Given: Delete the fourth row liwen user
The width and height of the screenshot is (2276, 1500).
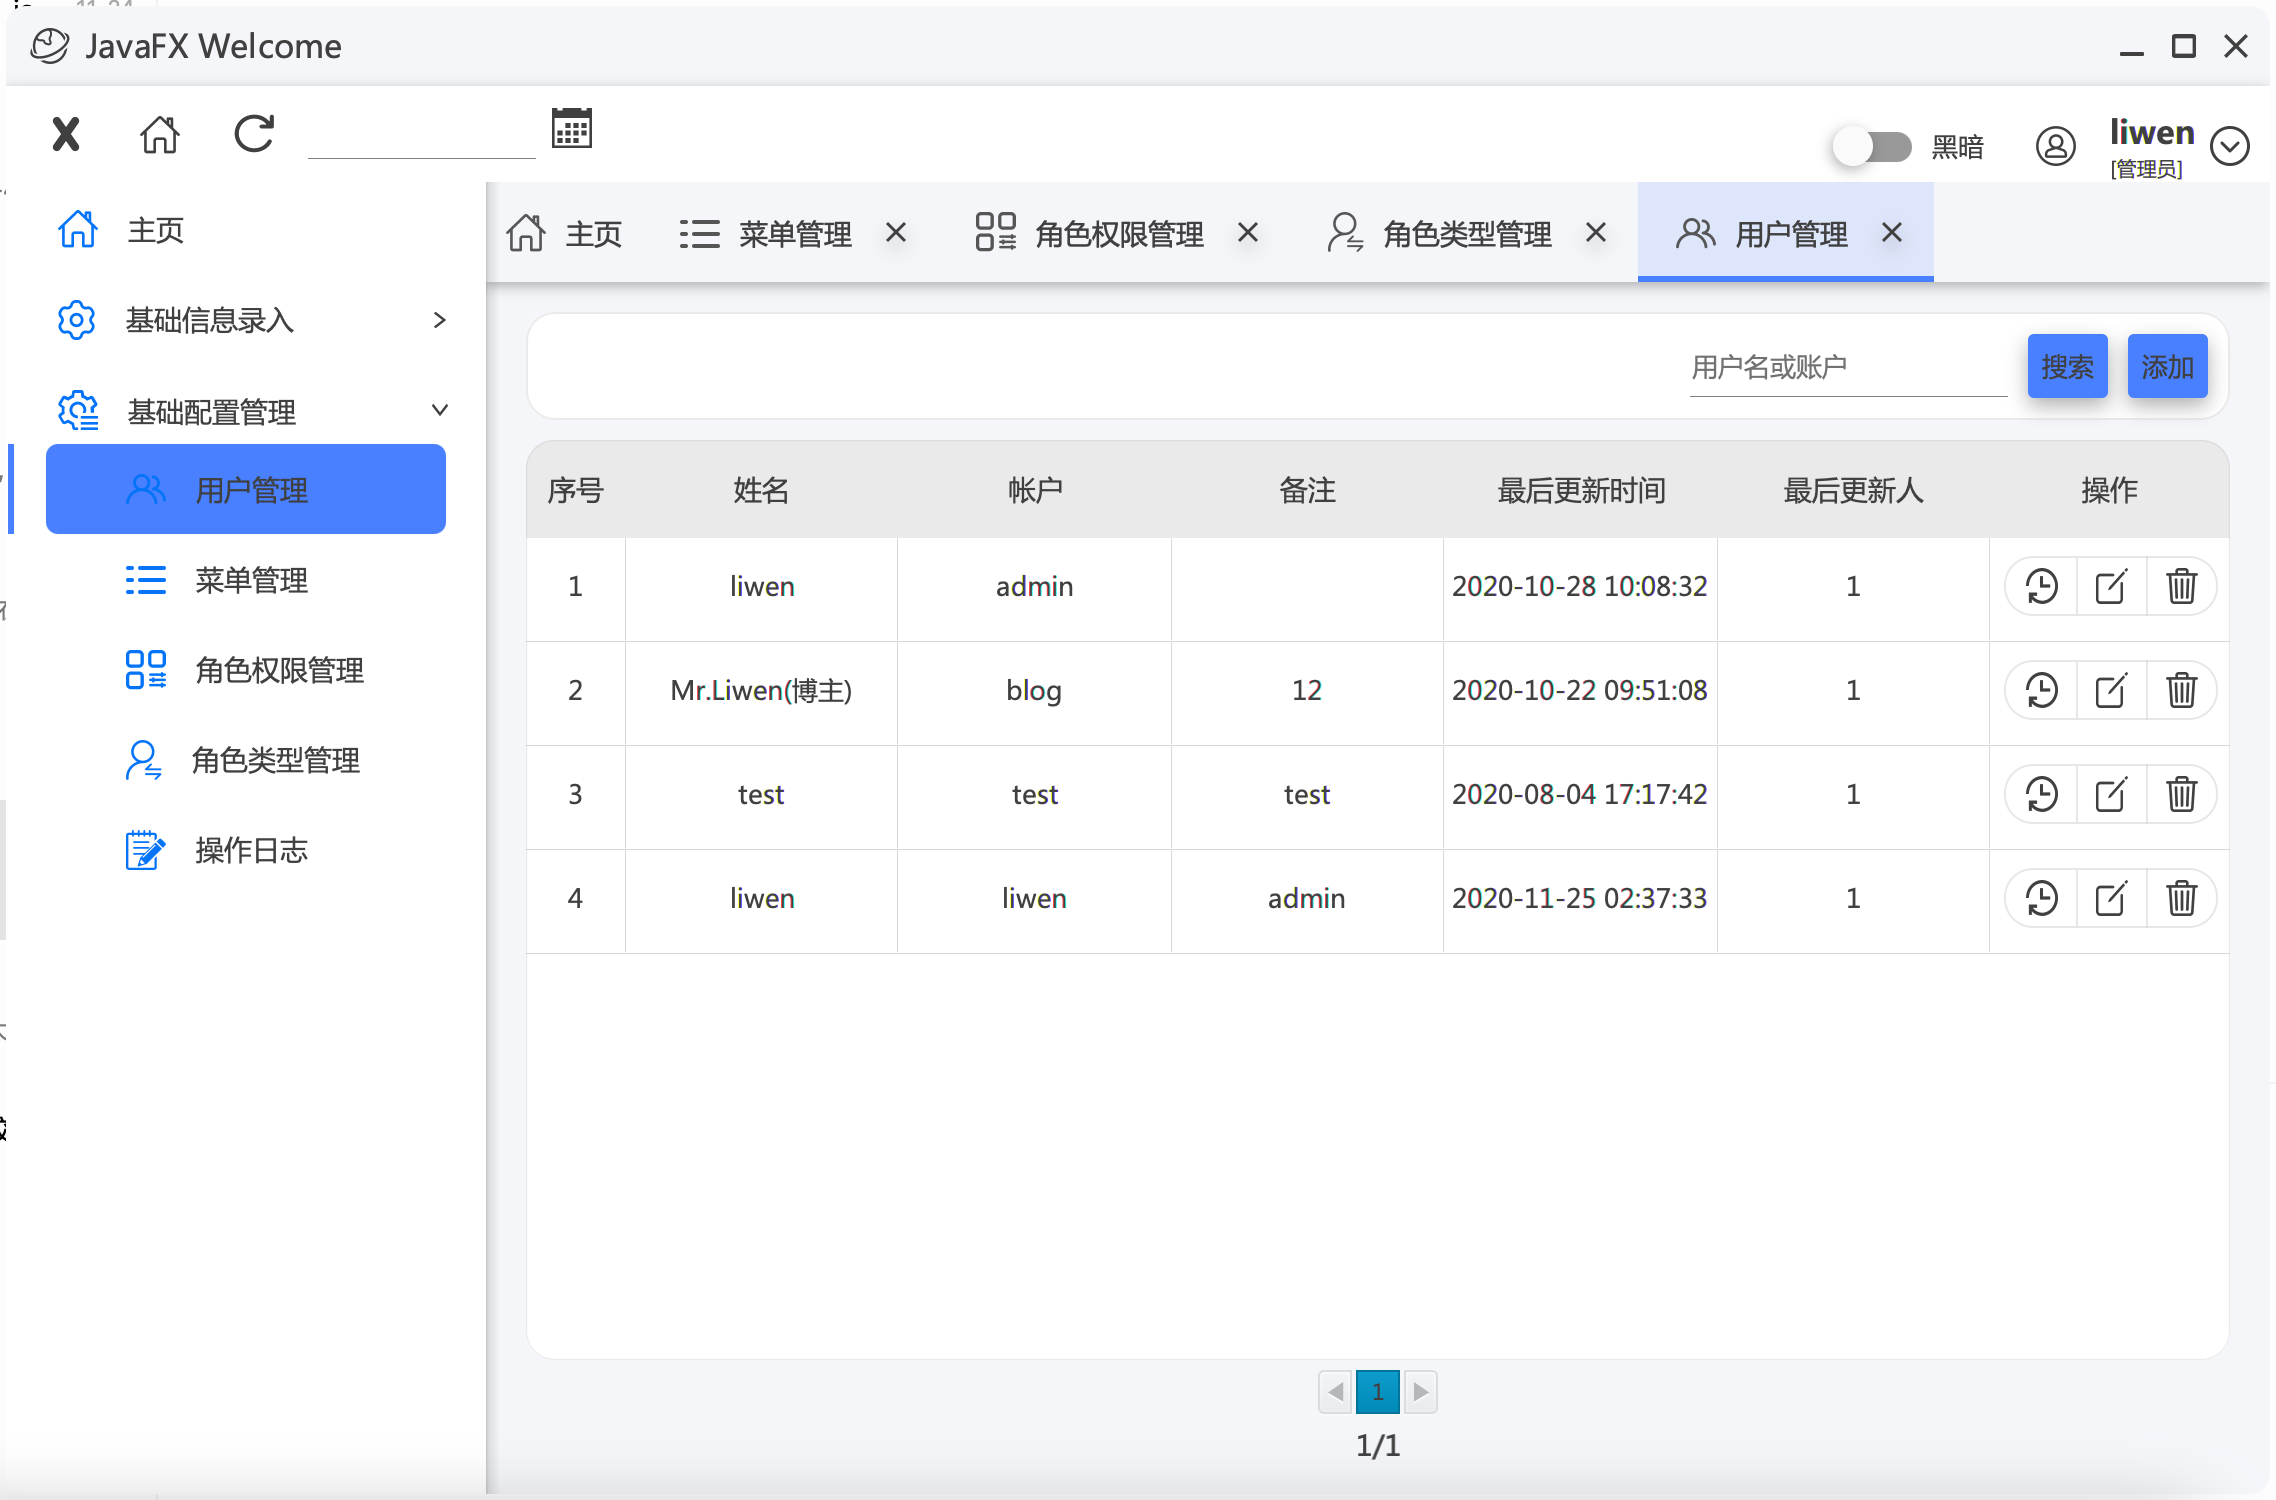Looking at the screenshot, I should tap(2181, 898).
